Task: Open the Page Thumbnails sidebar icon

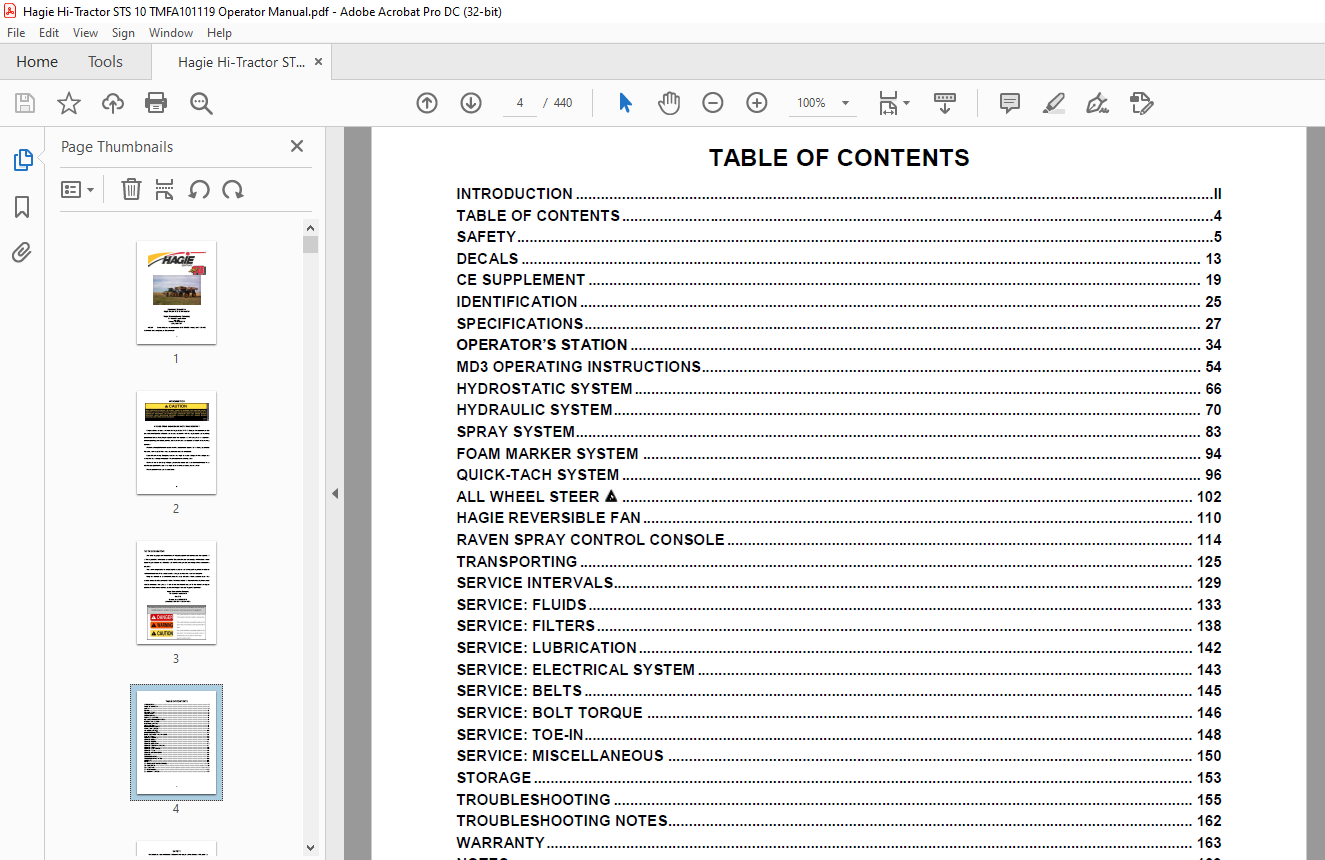Action: pos(22,160)
